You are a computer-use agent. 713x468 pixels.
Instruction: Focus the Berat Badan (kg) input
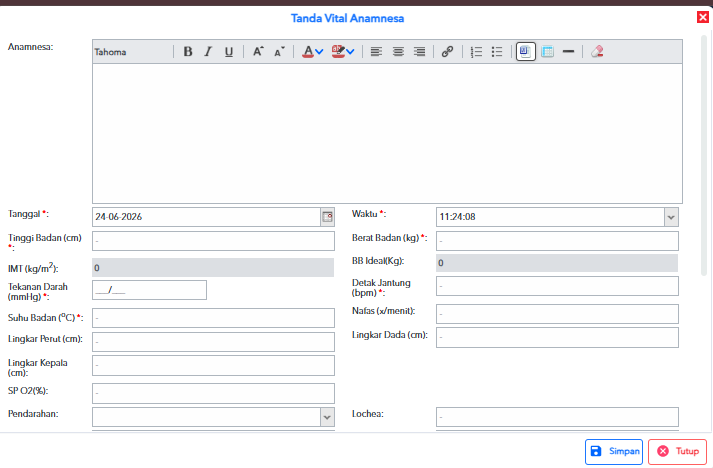pyautogui.click(x=557, y=241)
